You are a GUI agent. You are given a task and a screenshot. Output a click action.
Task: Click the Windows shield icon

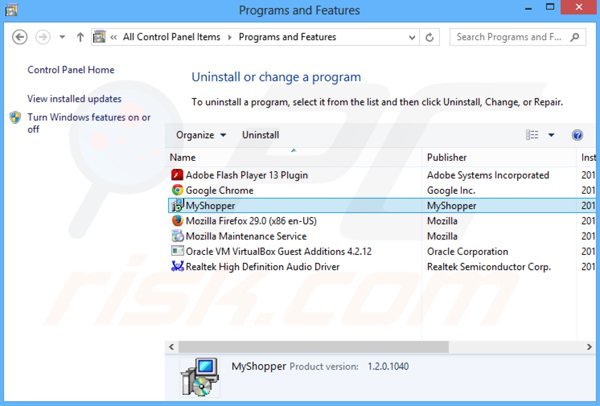coord(15,117)
